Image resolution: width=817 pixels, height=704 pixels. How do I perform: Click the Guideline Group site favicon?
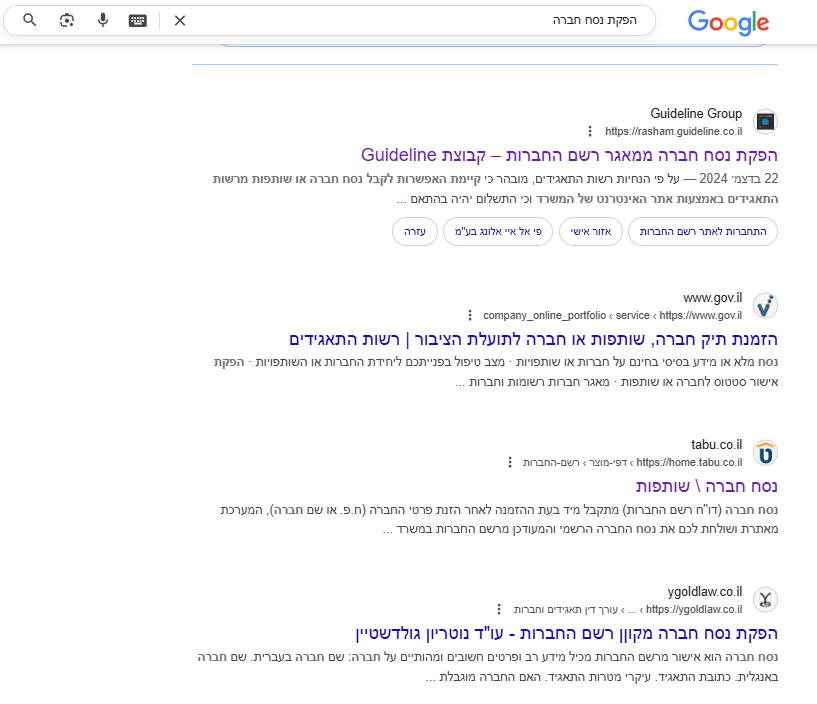(765, 122)
